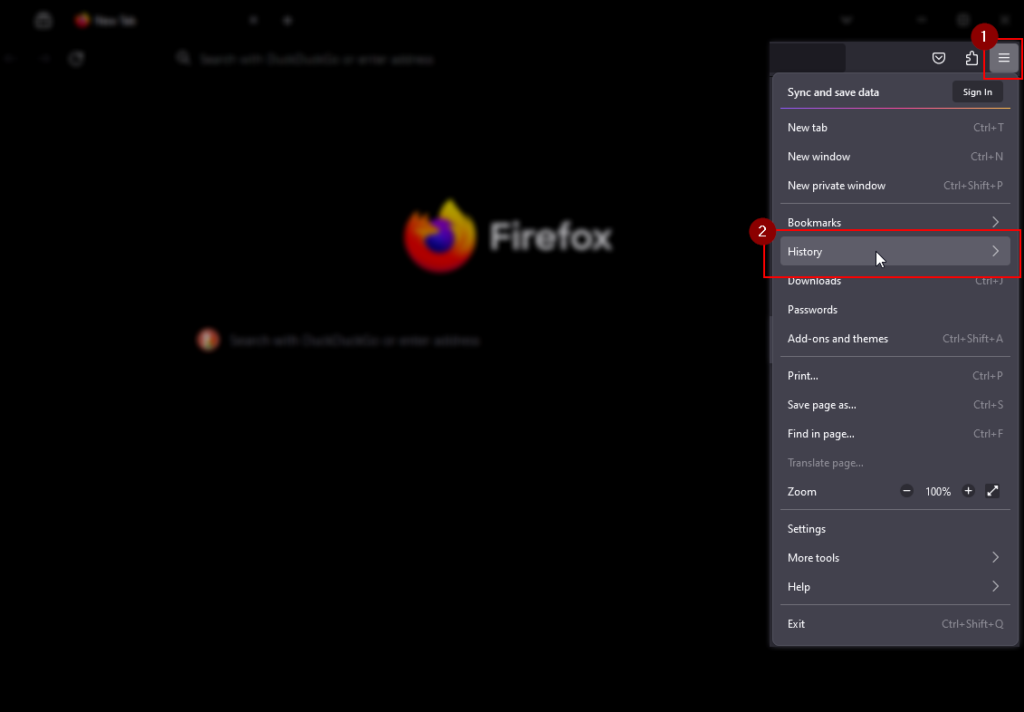Image resolution: width=1024 pixels, height=712 pixels.
Task: Choose Add-ons and themes
Action: pyautogui.click(x=838, y=339)
